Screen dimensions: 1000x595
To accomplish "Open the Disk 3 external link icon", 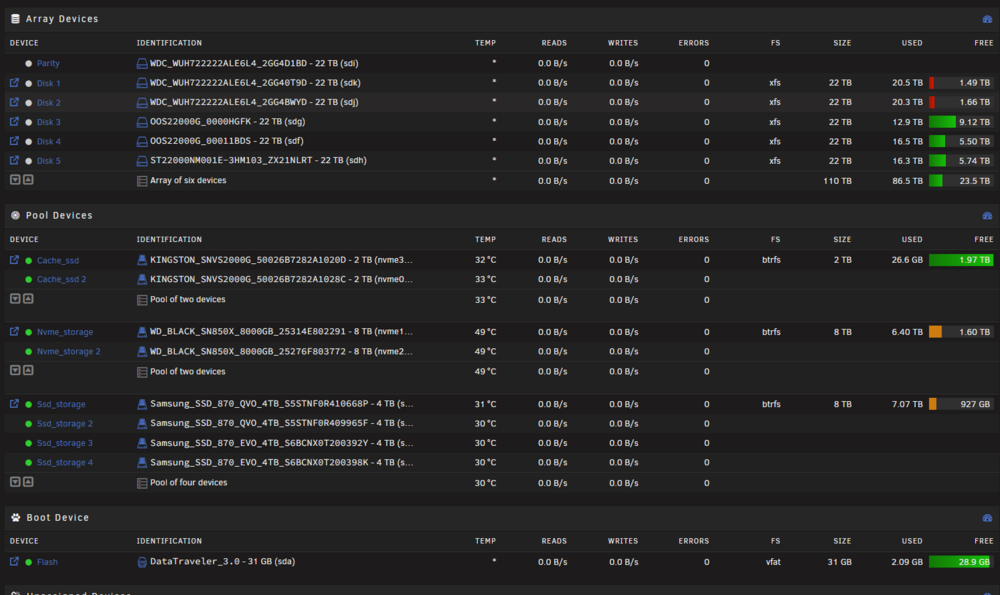I will tap(14, 122).
